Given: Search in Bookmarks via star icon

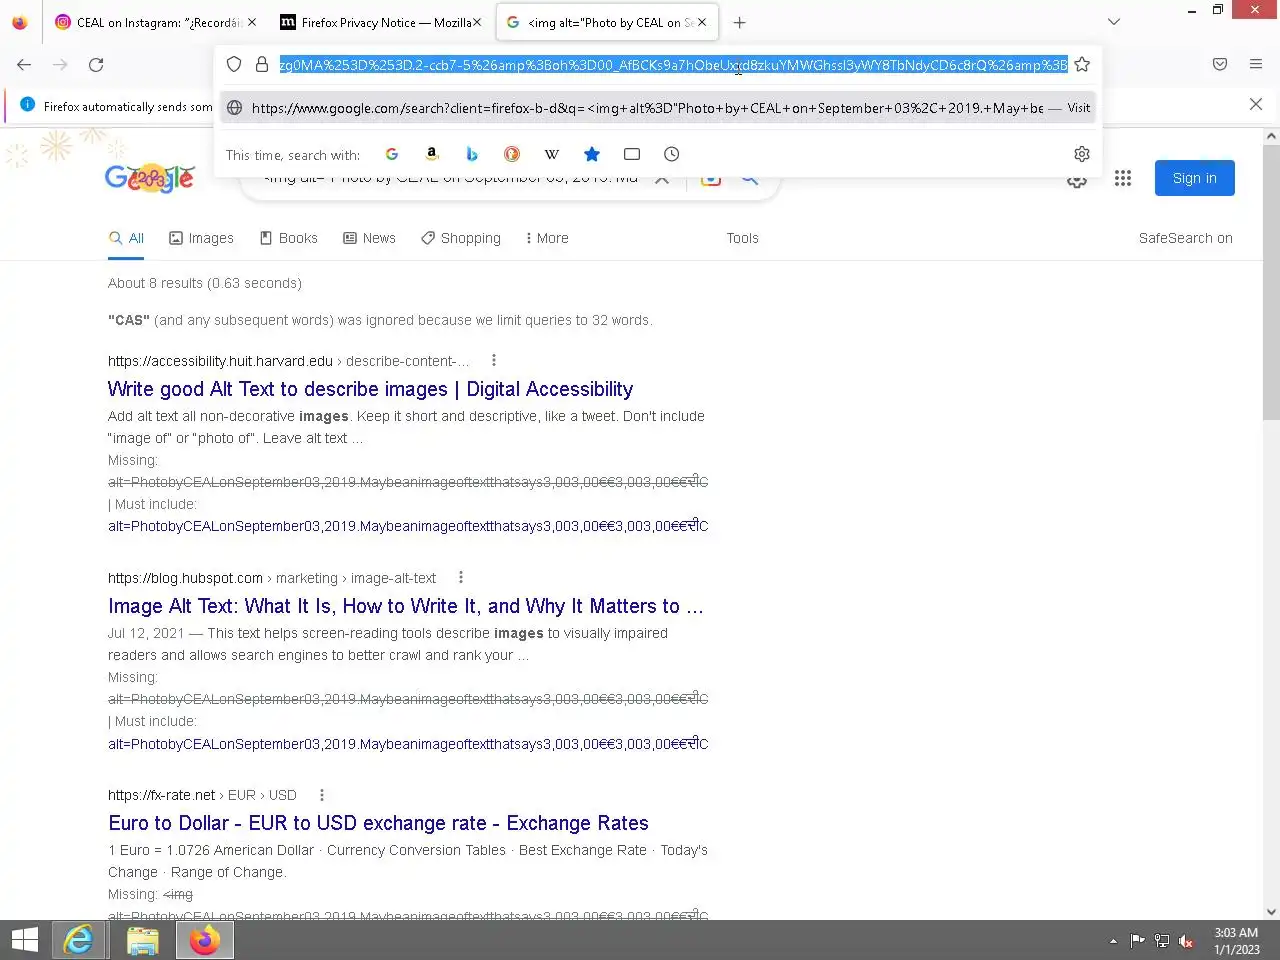Looking at the screenshot, I should click(592, 154).
